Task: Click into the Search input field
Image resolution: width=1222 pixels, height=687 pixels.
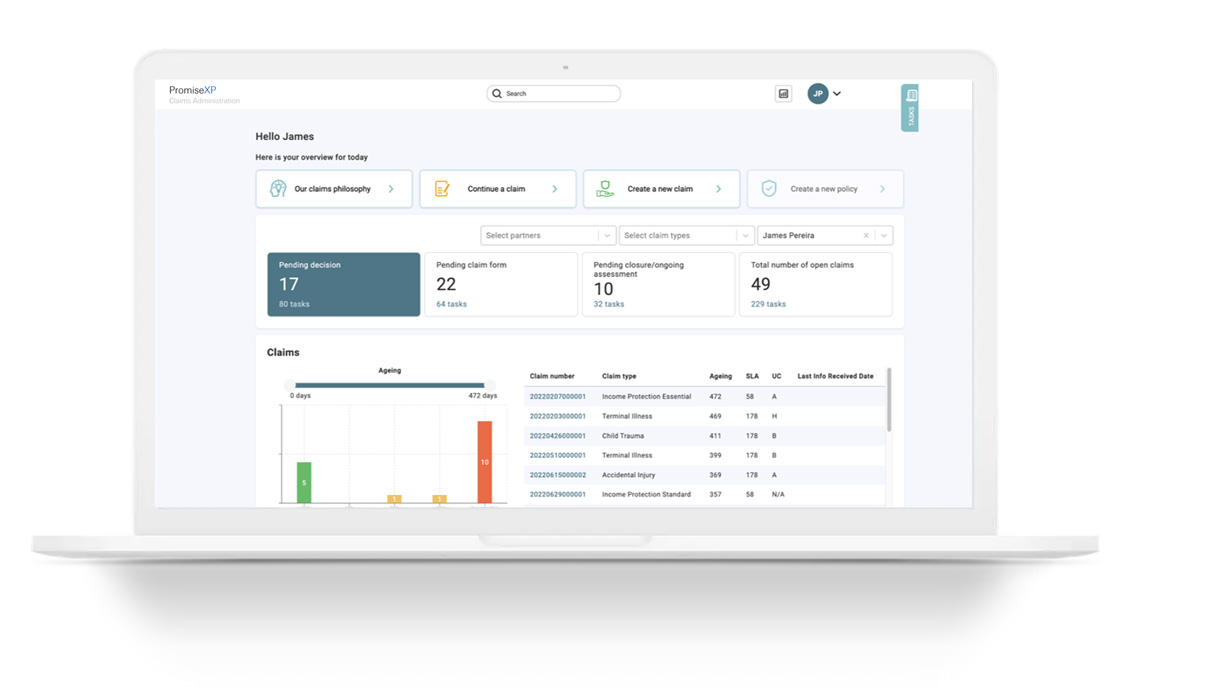Action: click(554, 94)
